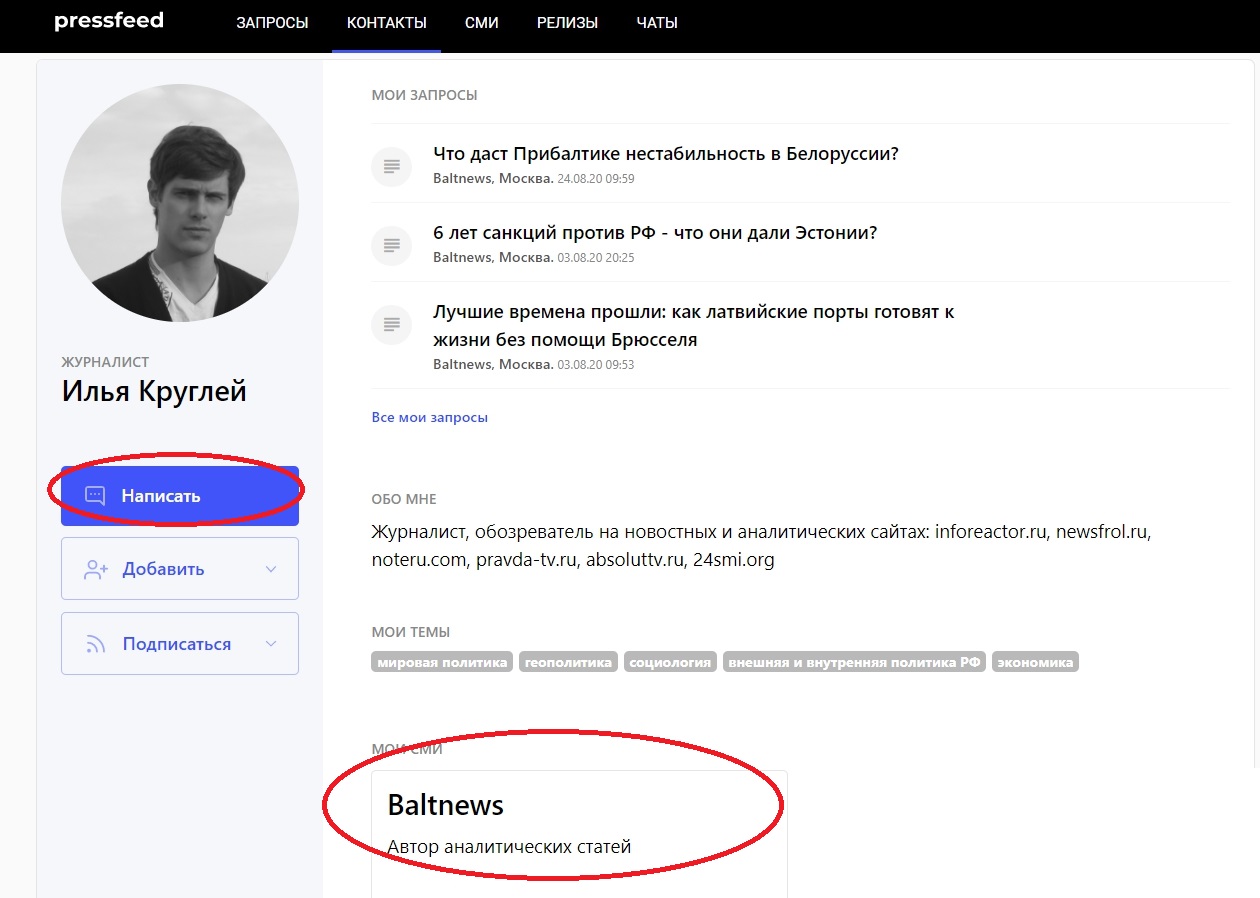Click document icon beside Latvian ports request

tap(391, 325)
